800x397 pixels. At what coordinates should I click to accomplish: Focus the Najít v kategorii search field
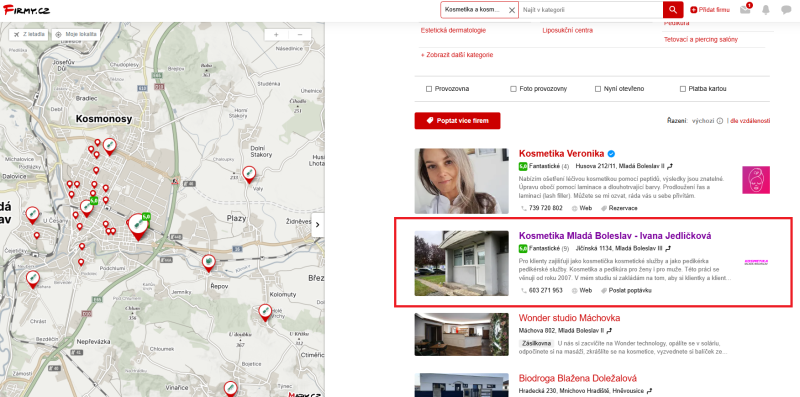590,10
